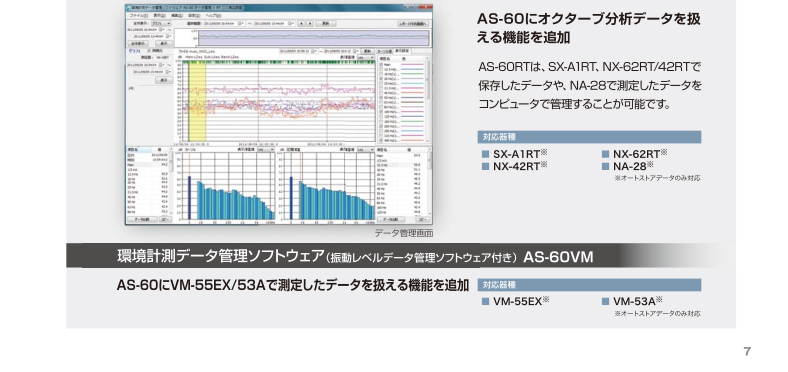The width and height of the screenshot is (788, 372).
Task: Expand the 全体表示 グラフ dropdown
Action: click(x=161, y=23)
